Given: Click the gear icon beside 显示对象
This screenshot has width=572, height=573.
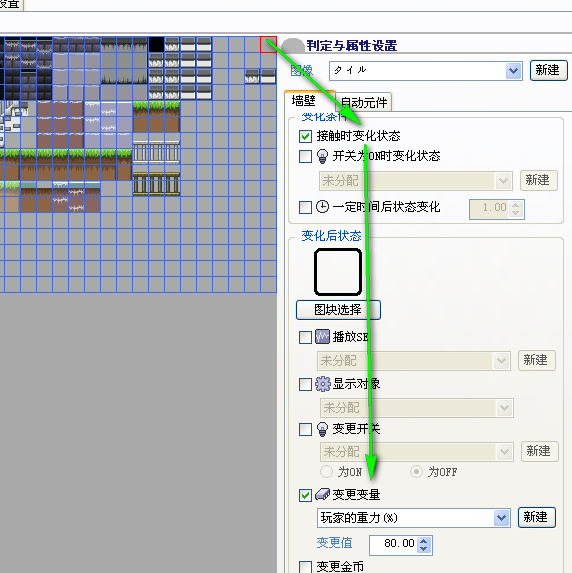Looking at the screenshot, I should [x=323, y=384].
